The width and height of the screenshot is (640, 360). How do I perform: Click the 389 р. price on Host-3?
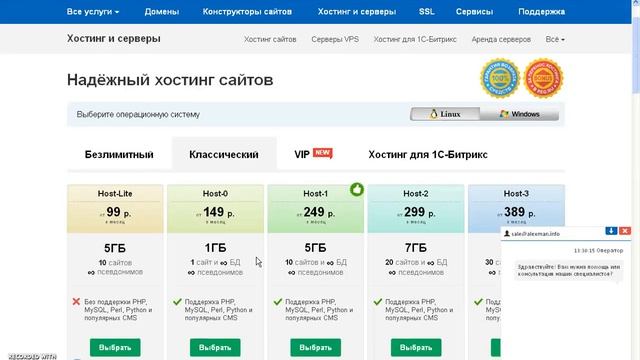click(519, 212)
